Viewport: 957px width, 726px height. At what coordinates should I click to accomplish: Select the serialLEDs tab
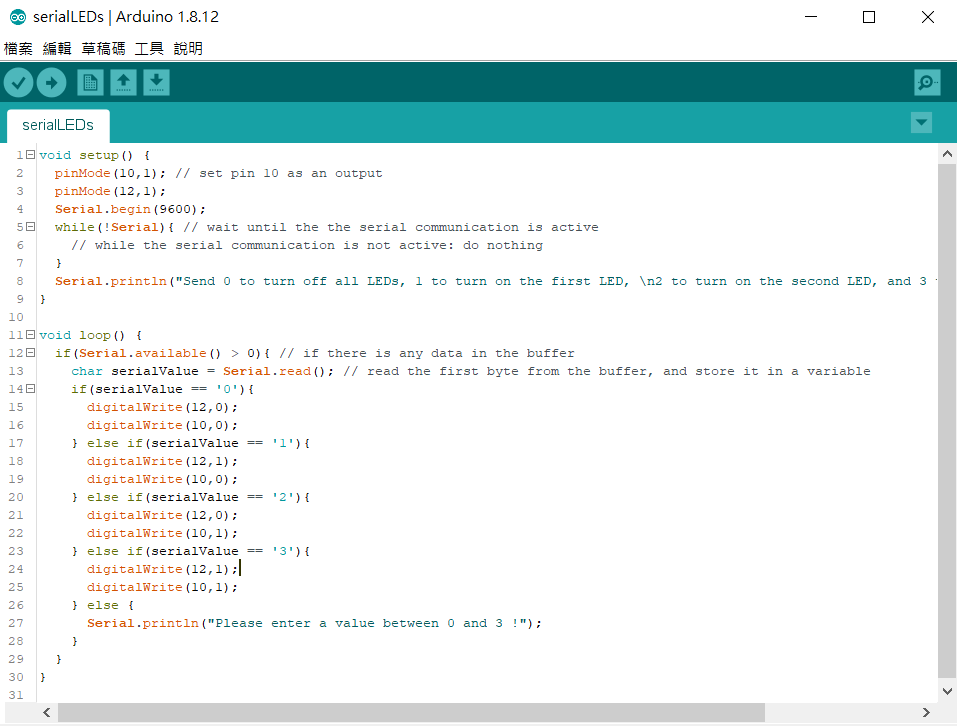click(x=58, y=125)
